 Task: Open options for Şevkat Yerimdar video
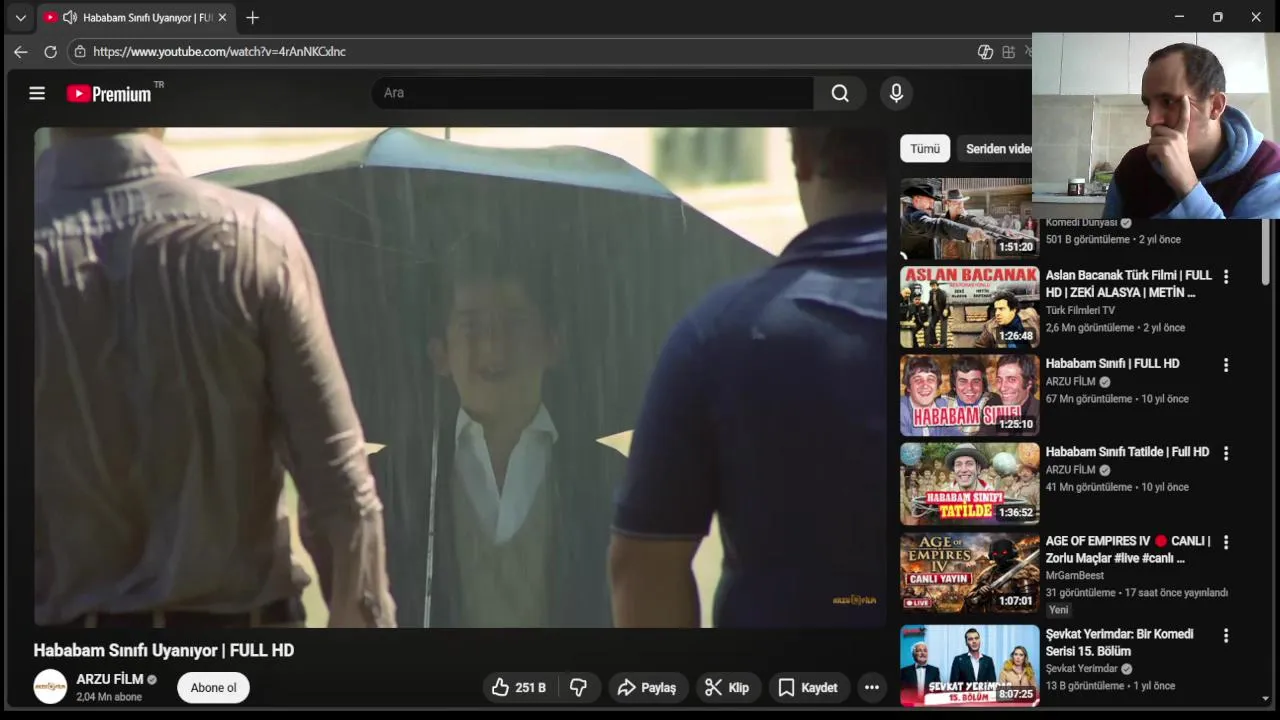(x=1226, y=635)
